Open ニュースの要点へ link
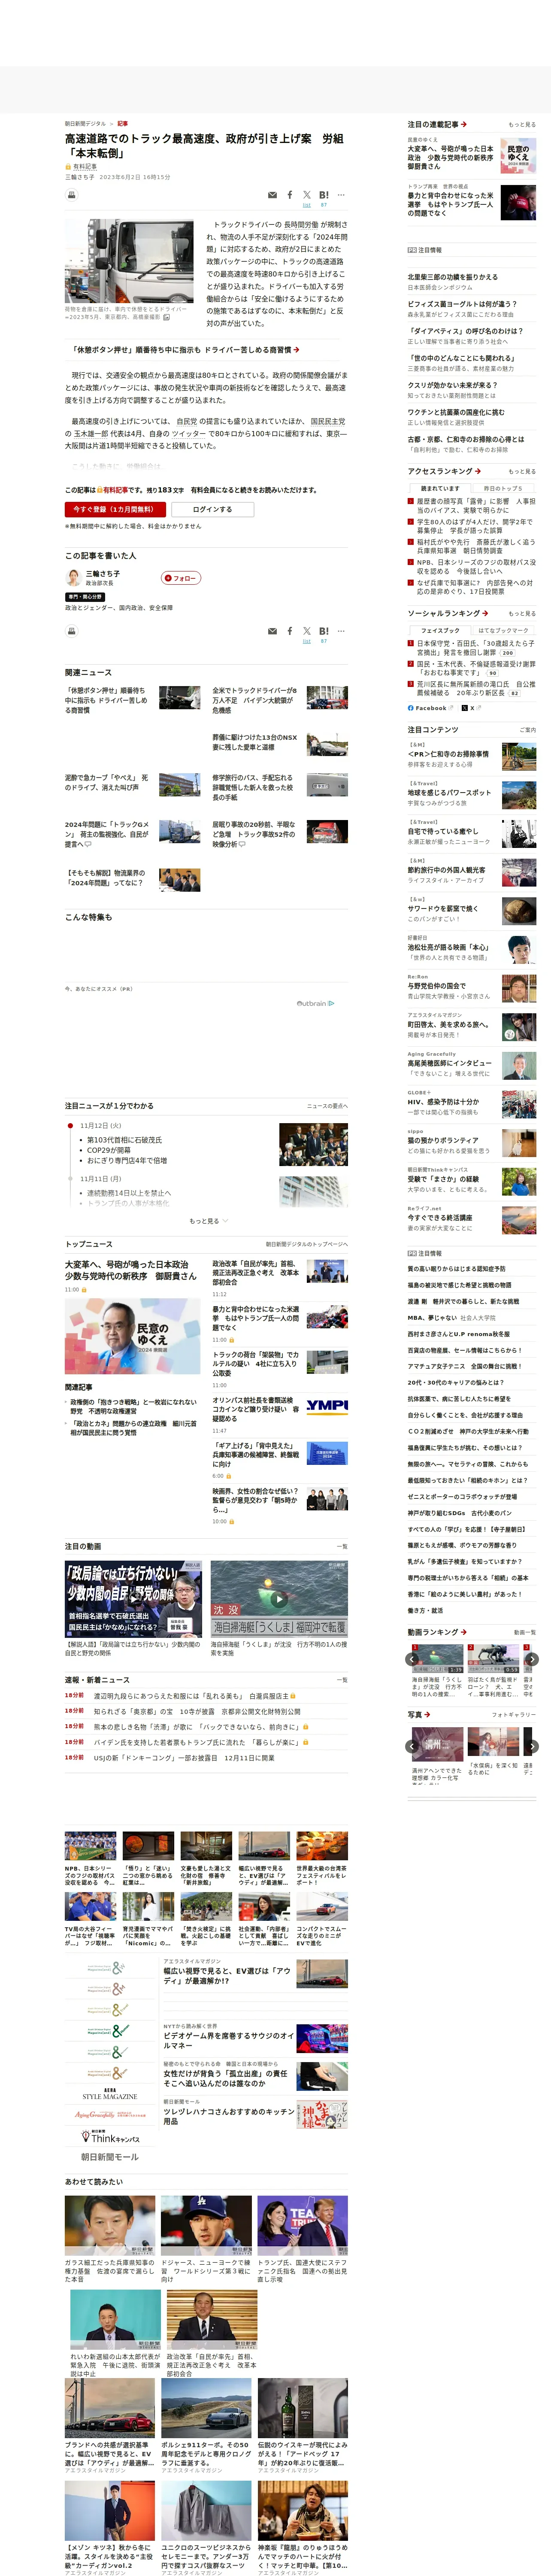Screen dimensions: 551x2576 pyautogui.click(x=327, y=1106)
